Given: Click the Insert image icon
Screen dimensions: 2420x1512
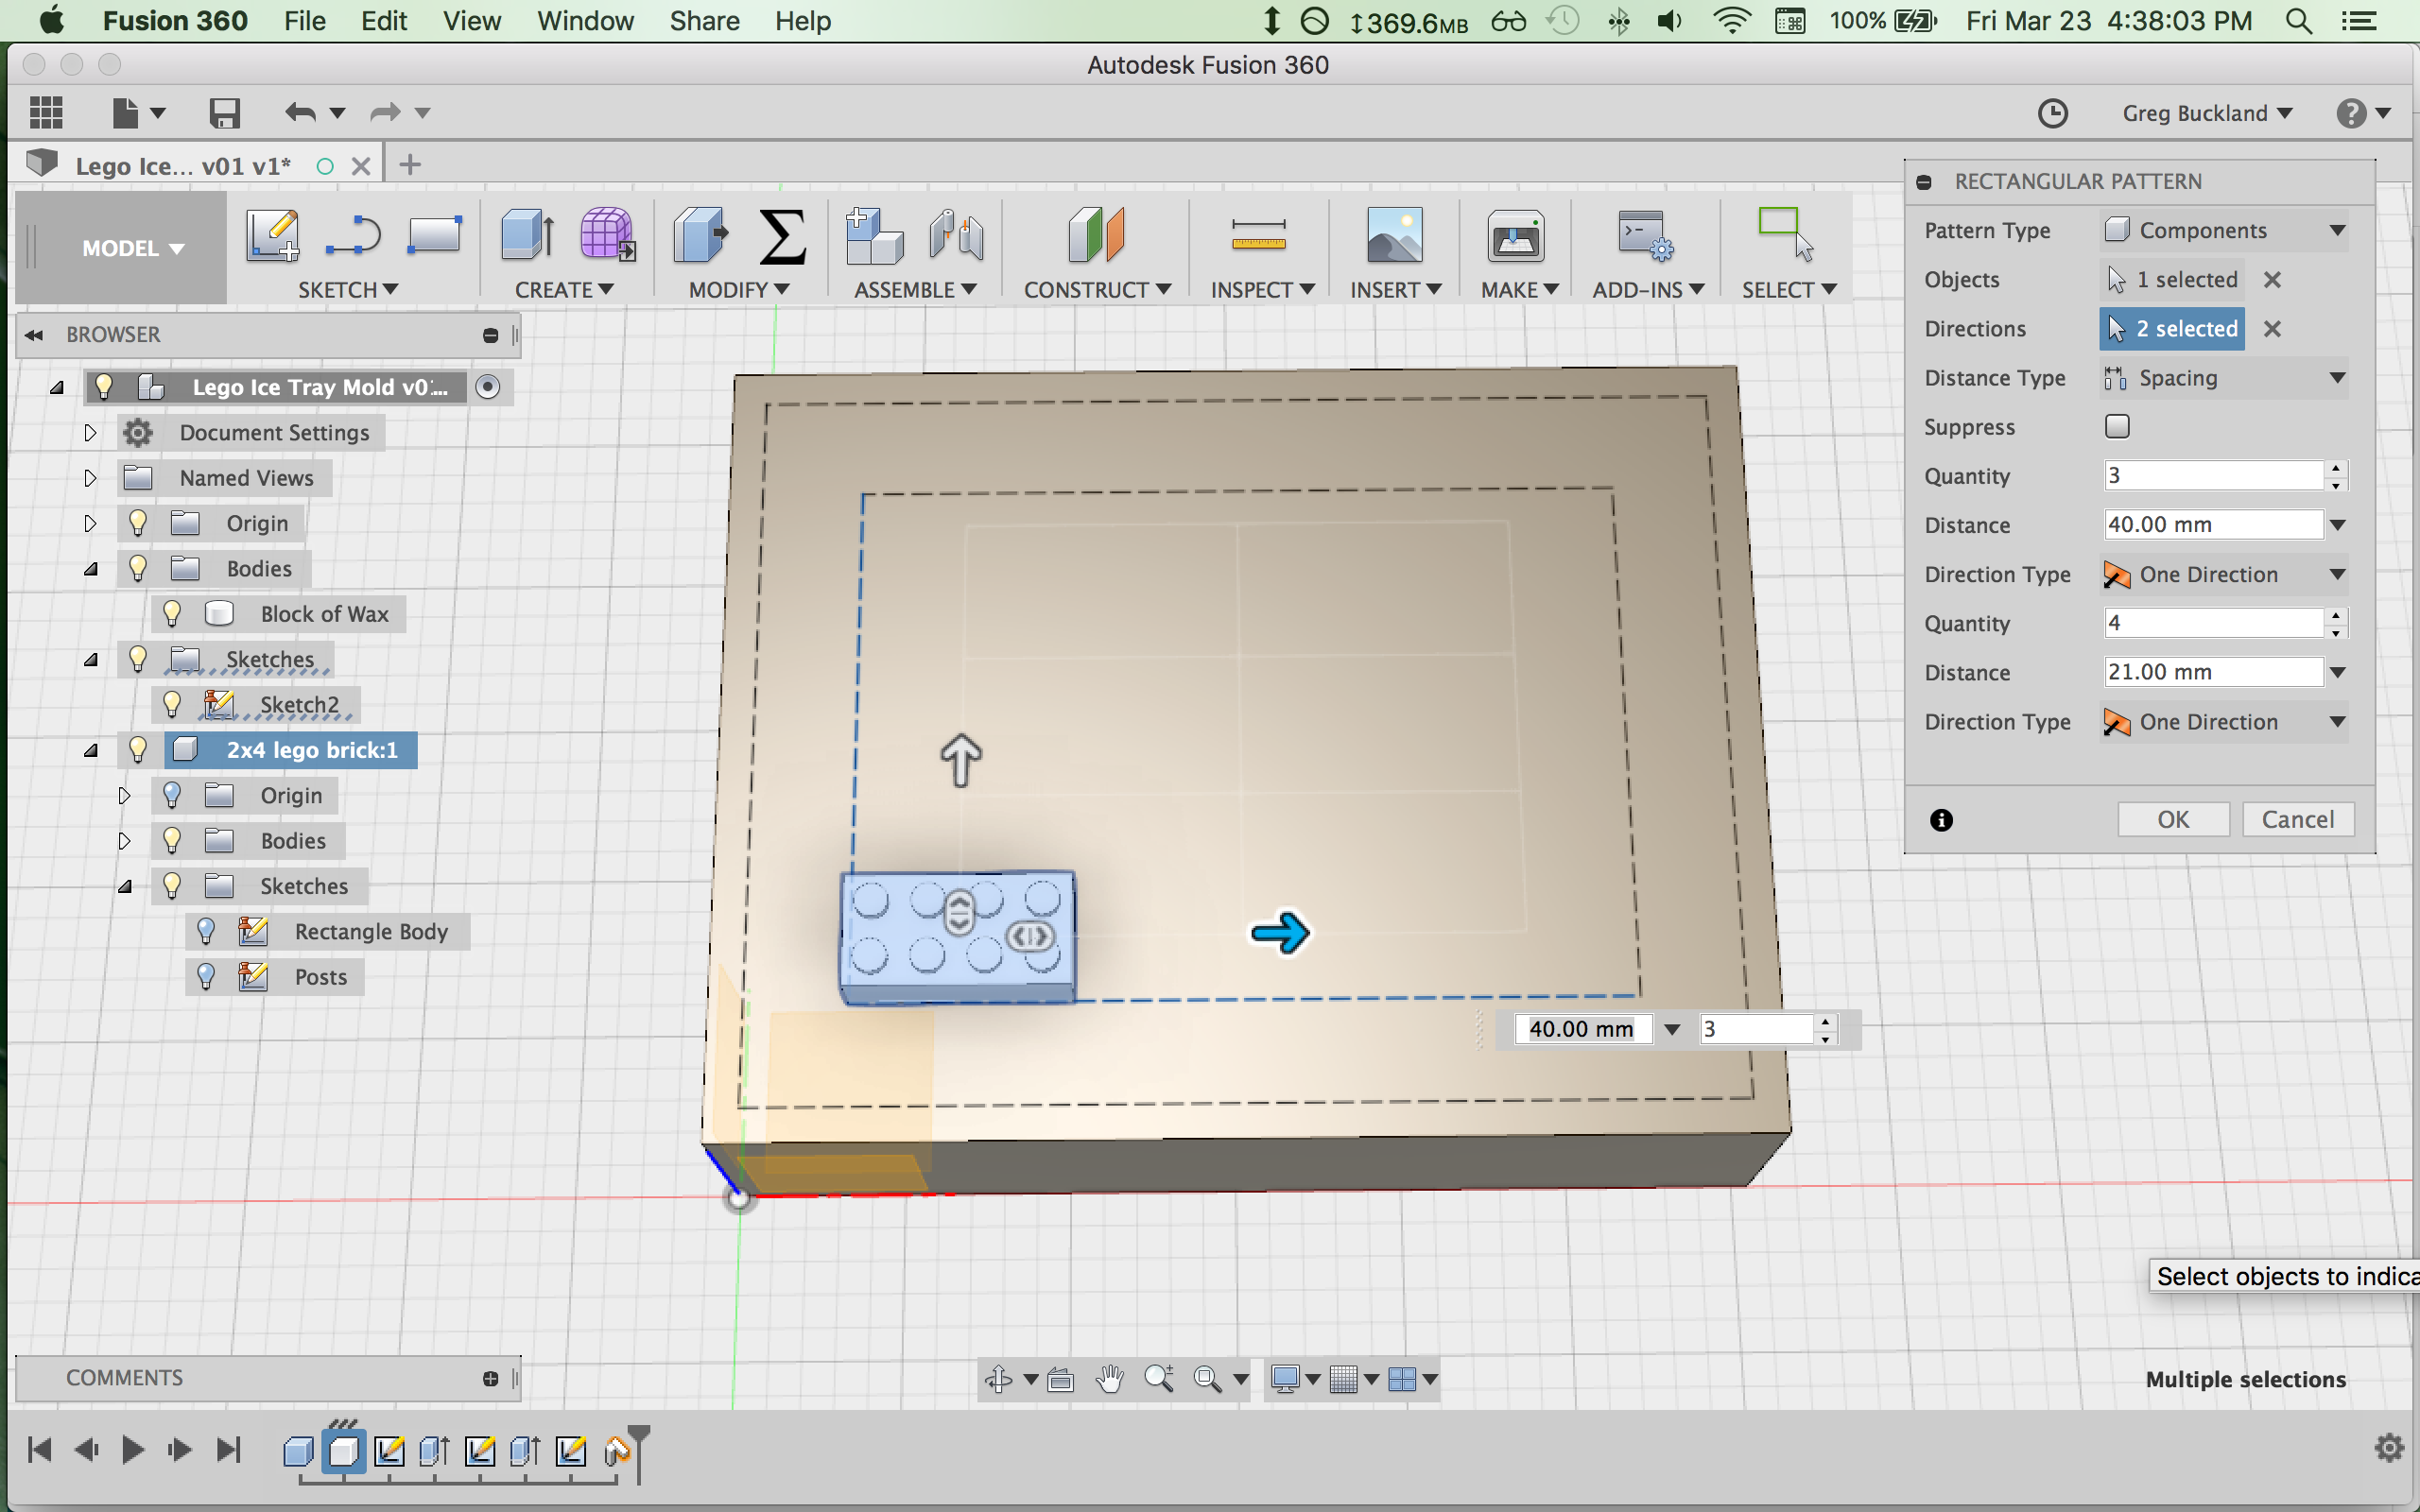Looking at the screenshot, I should [1394, 236].
